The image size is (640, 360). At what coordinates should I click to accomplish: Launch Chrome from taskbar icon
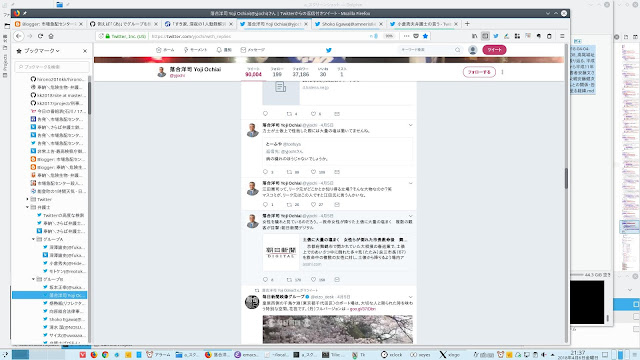(105, 355)
